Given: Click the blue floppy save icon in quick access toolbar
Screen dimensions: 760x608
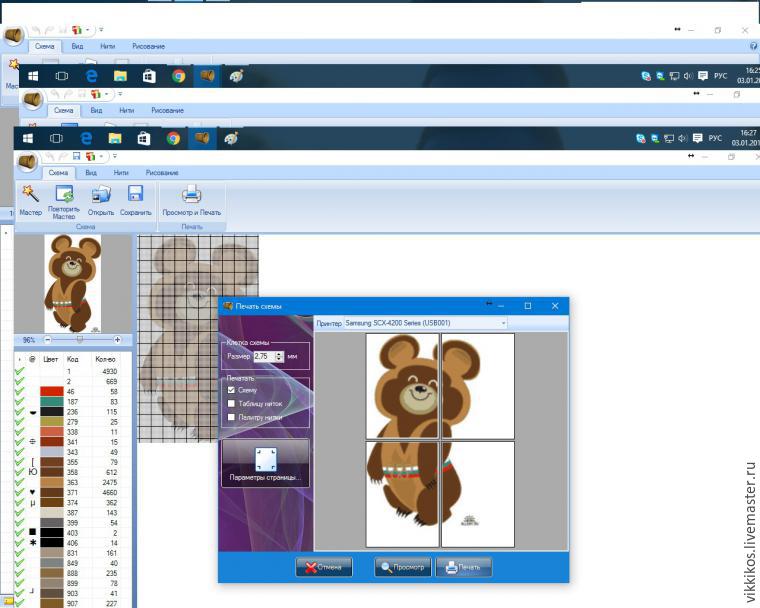Looking at the screenshot, I should [76, 156].
